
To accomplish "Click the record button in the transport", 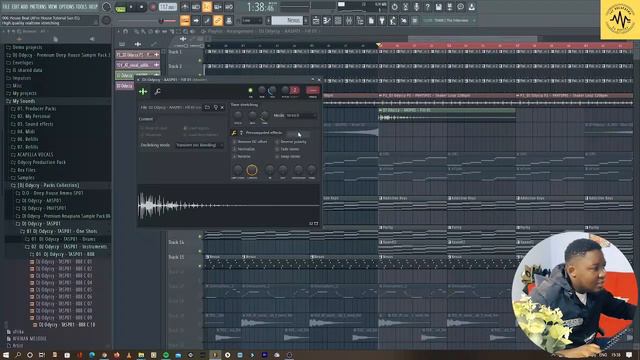I will 153,7.
